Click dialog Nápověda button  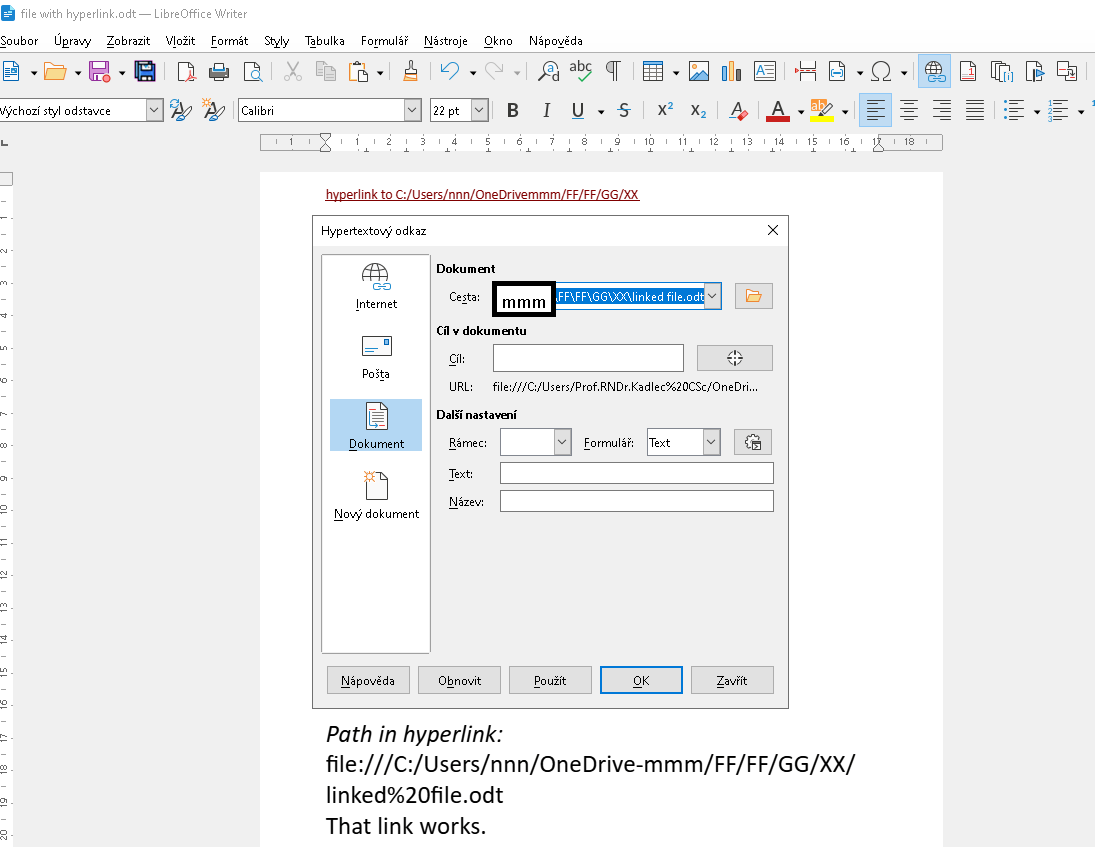click(x=368, y=680)
